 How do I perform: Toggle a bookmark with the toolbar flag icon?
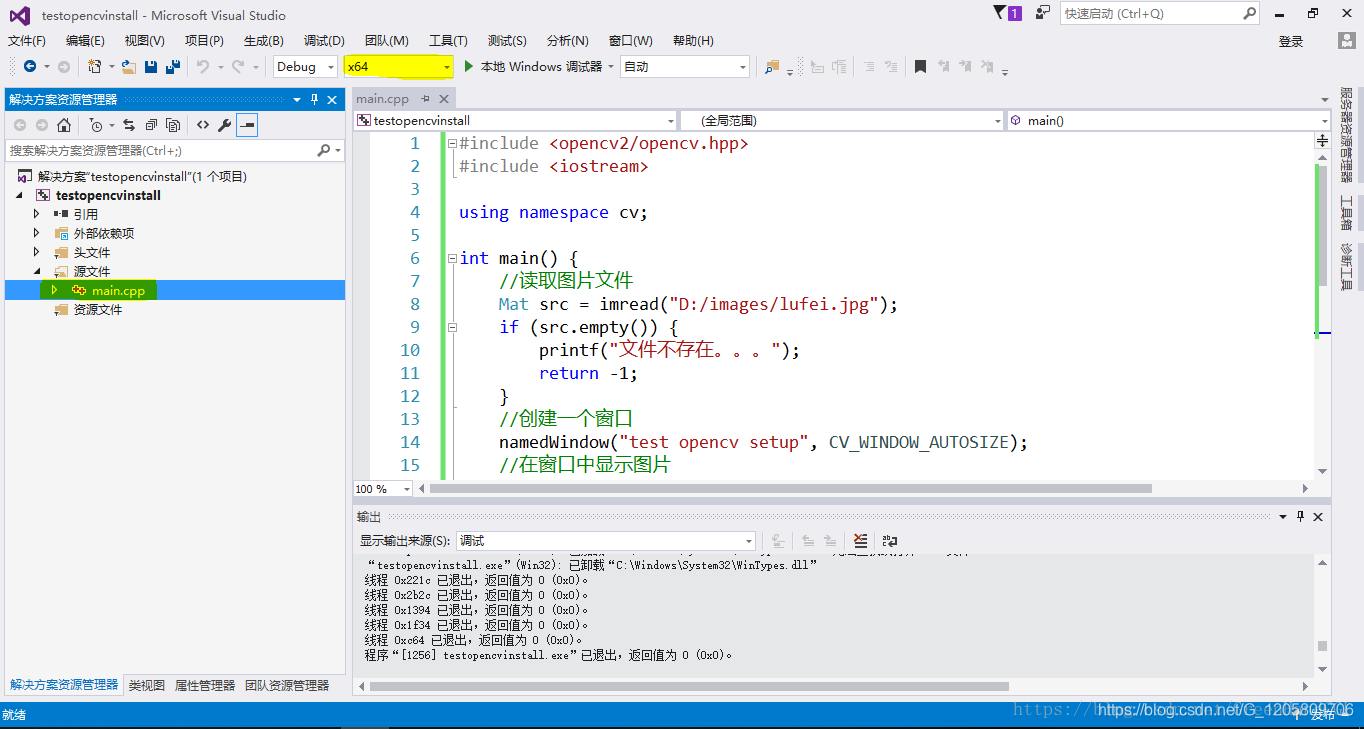920,67
